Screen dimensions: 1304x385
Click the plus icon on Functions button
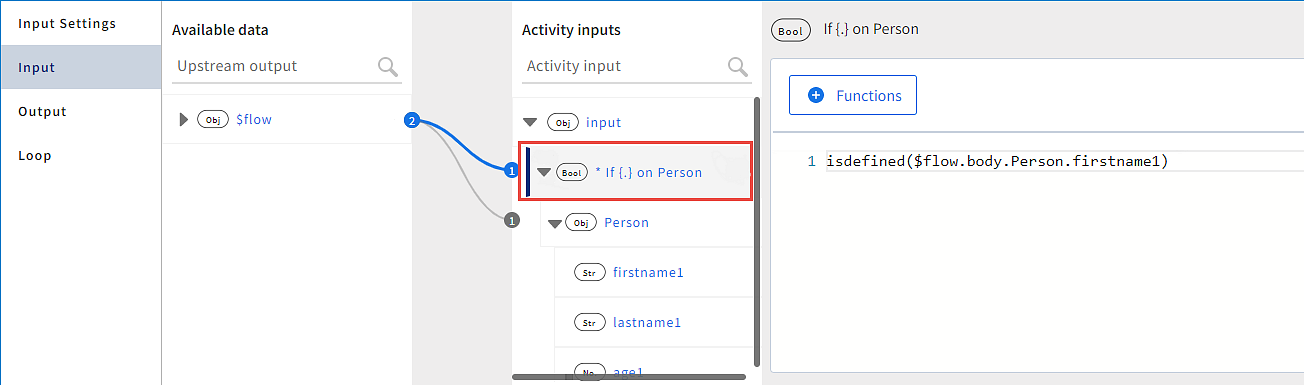(x=816, y=96)
